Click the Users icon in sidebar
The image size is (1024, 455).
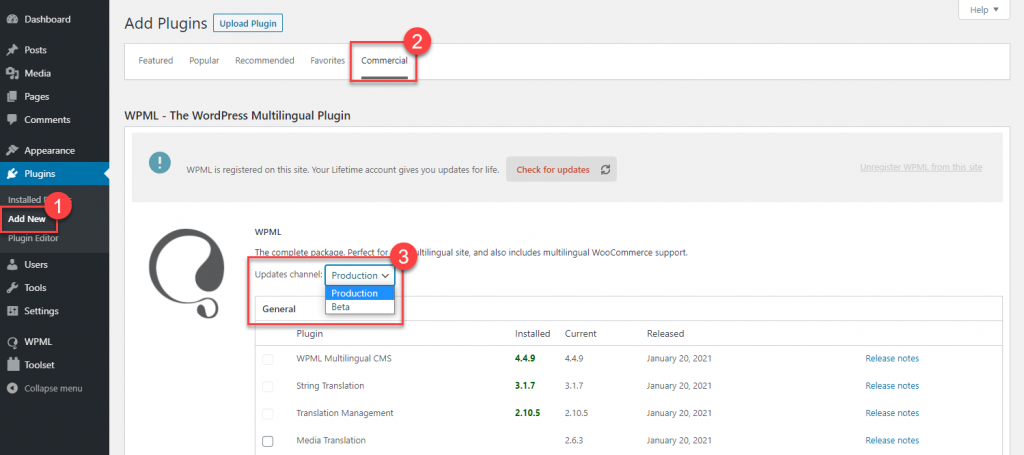point(12,265)
